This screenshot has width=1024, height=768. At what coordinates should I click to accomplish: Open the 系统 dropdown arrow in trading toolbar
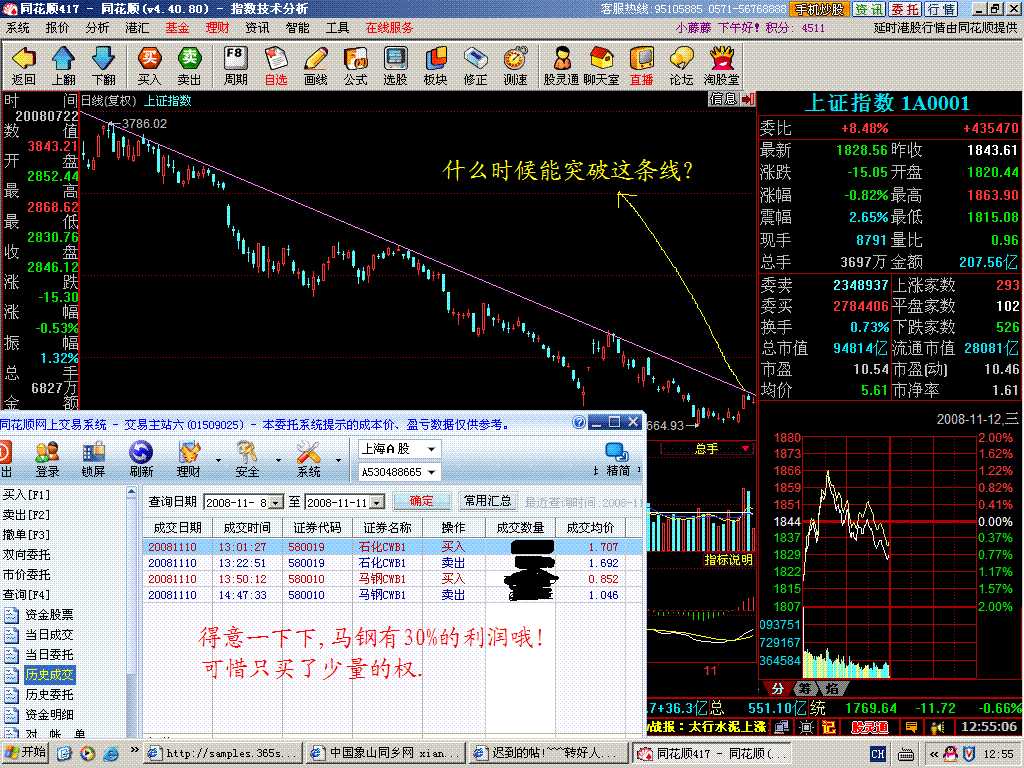(x=338, y=460)
